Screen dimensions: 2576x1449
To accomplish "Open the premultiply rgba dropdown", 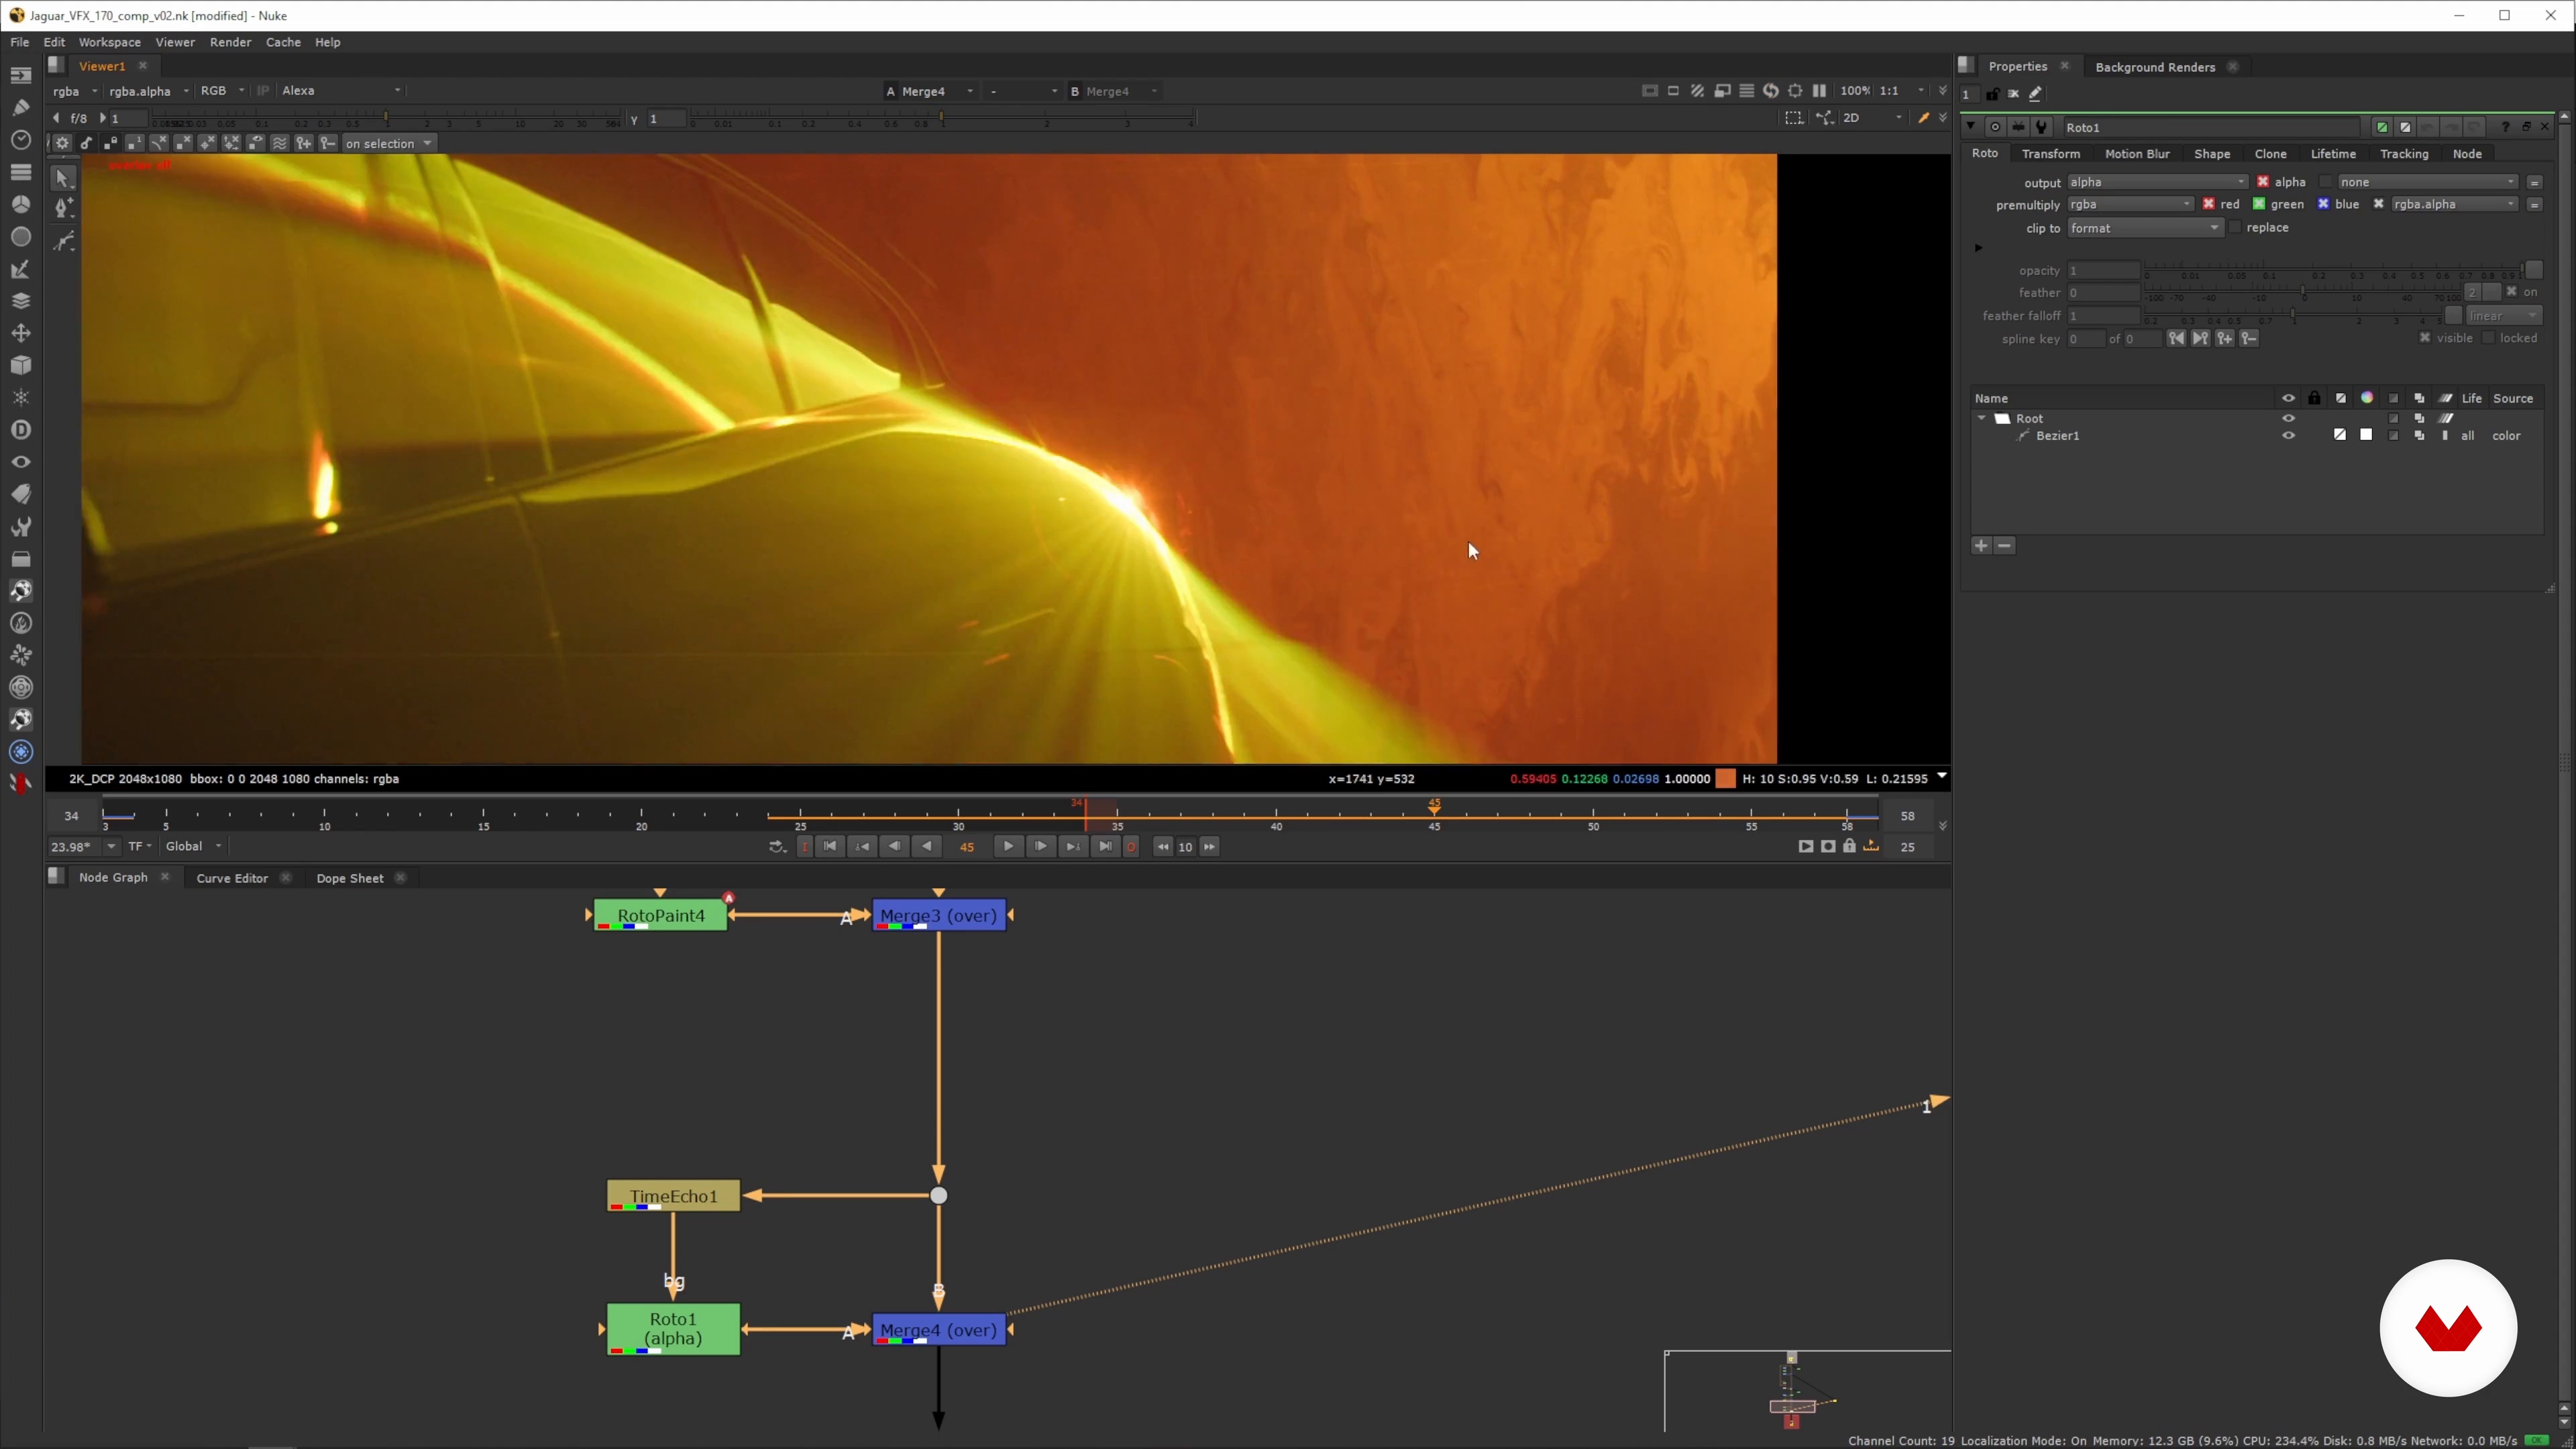I will [x=2130, y=204].
